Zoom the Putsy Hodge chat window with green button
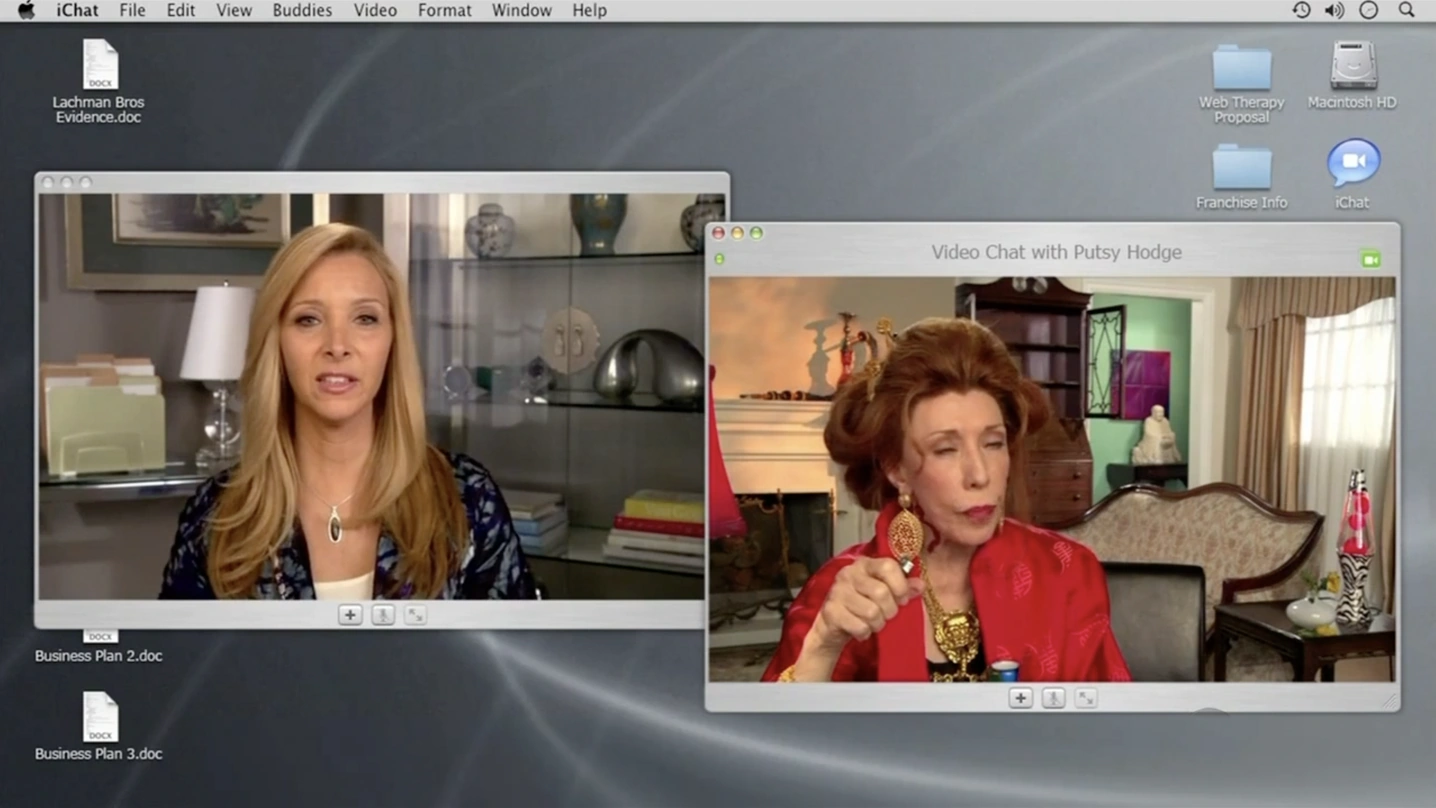This screenshot has width=1436, height=808. click(756, 233)
